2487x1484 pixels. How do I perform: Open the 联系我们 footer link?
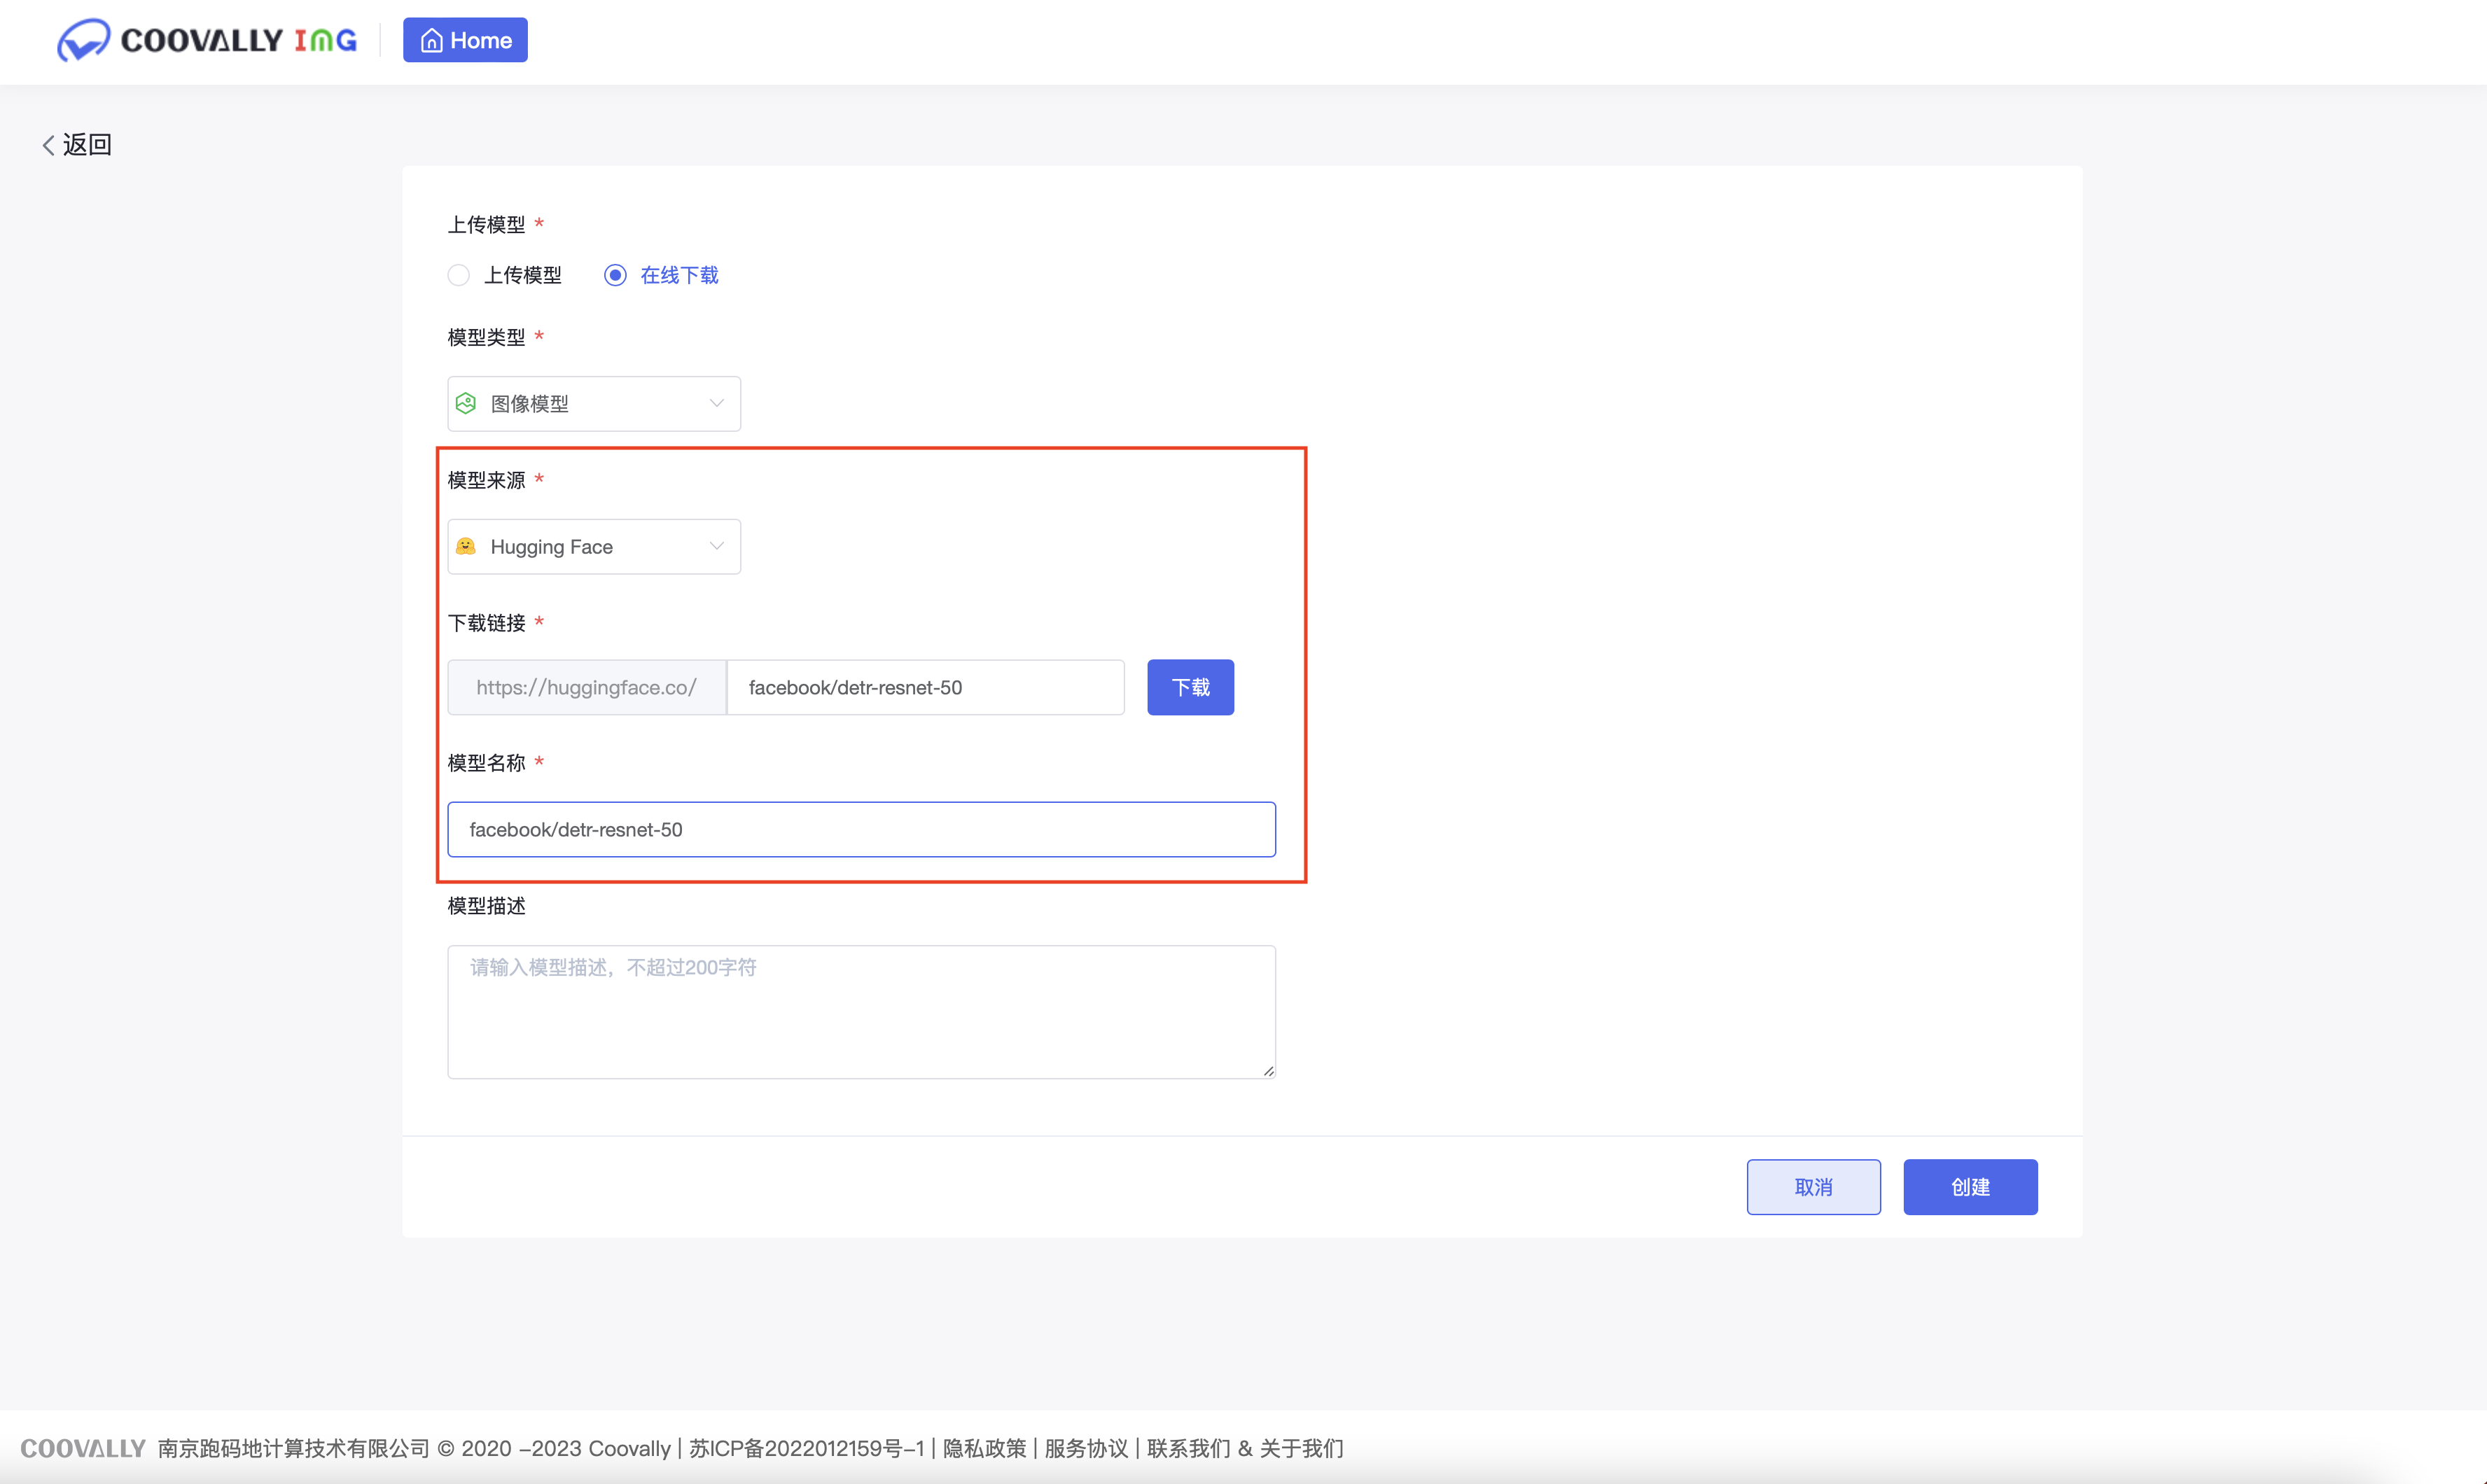(1188, 1448)
